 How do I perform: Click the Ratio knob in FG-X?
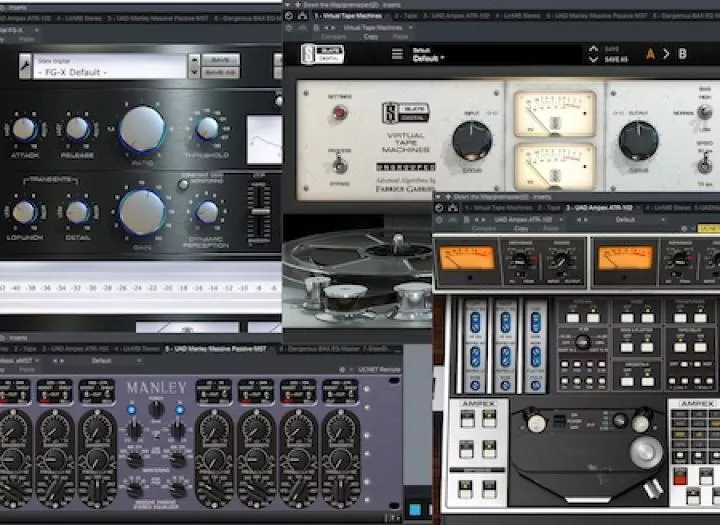[x=142, y=129]
